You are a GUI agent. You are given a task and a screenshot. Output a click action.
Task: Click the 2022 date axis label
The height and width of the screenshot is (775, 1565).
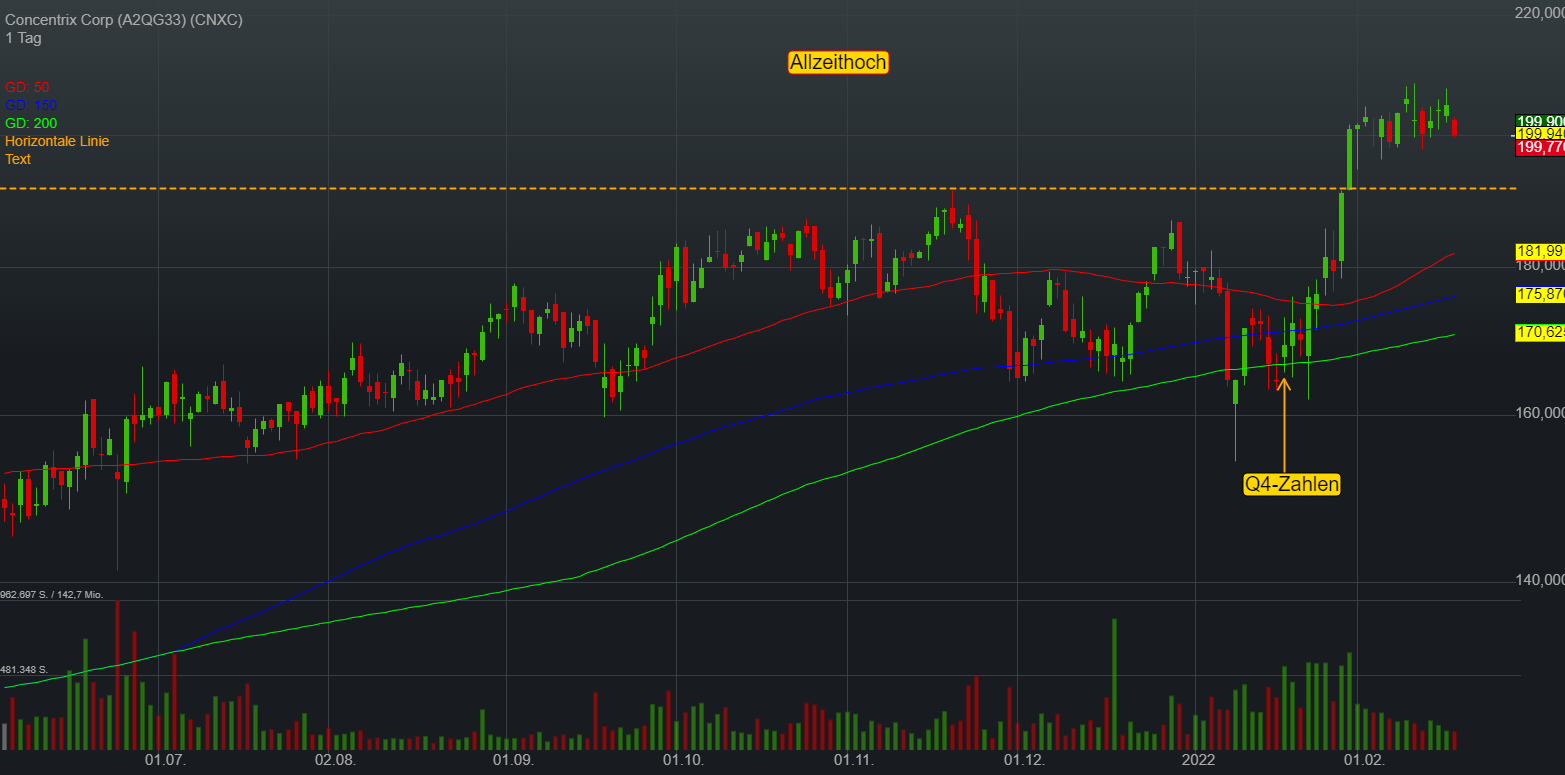pyautogui.click(x=1198, y=761)
